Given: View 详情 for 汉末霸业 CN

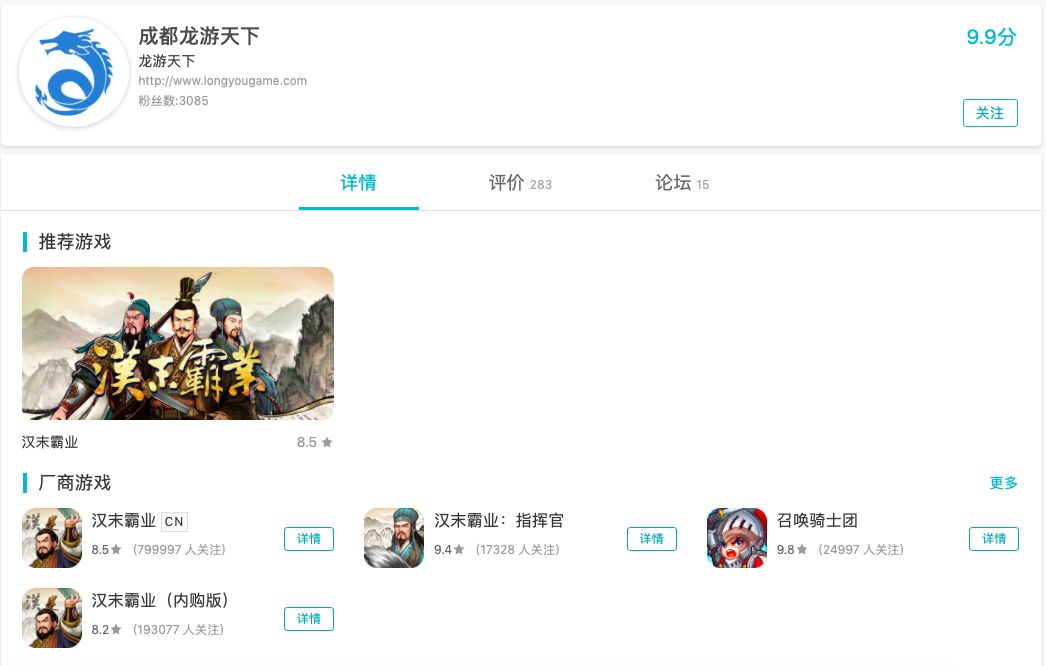Looking at the screenshot, I should point(309,539).
